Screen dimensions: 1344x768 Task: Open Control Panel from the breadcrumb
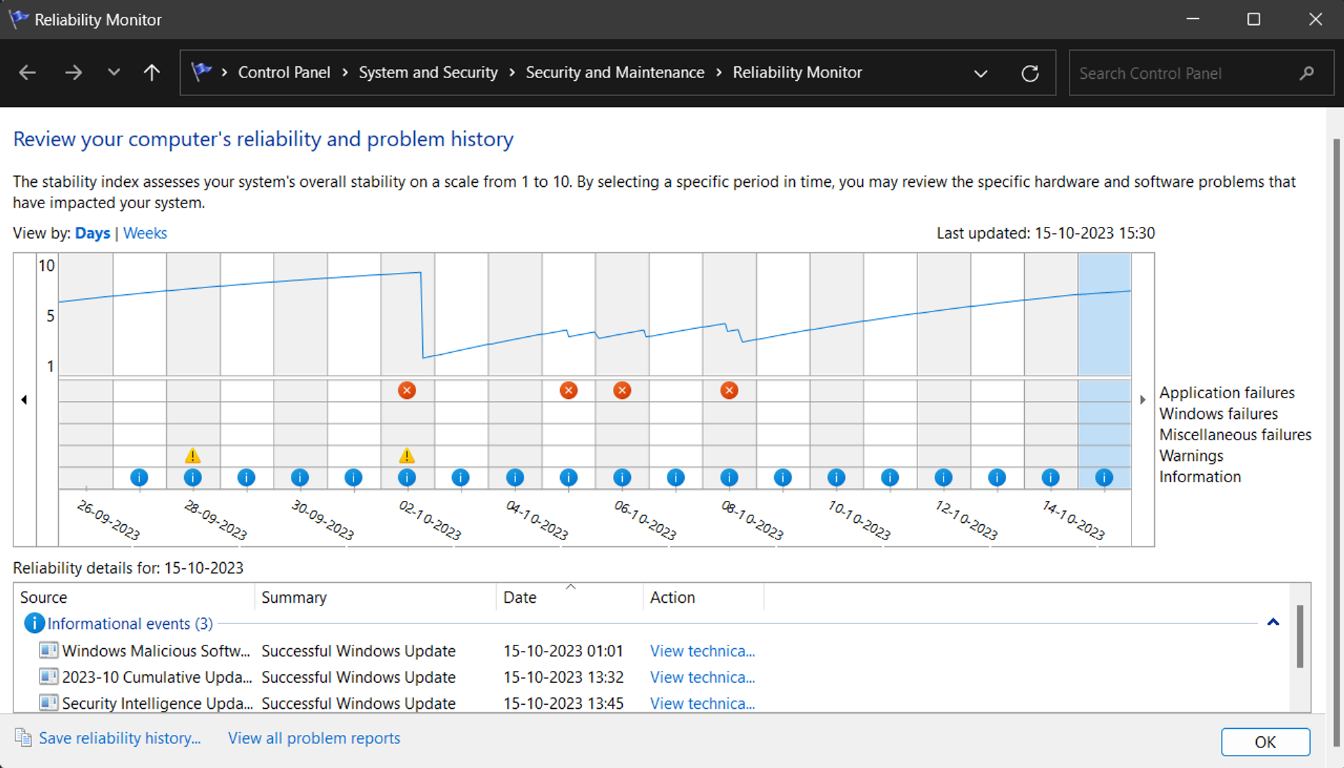click(284, 73)
